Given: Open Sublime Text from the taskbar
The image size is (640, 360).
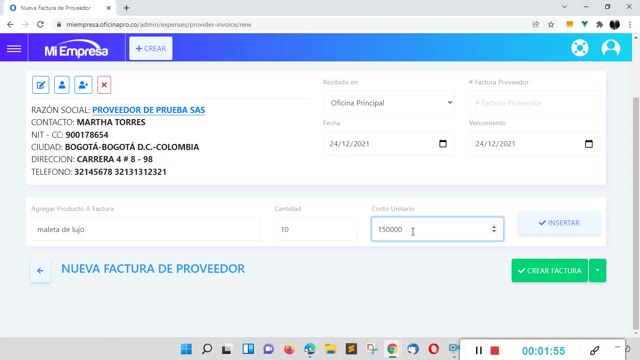Looking at the screenshot, I should pos(351,349).
